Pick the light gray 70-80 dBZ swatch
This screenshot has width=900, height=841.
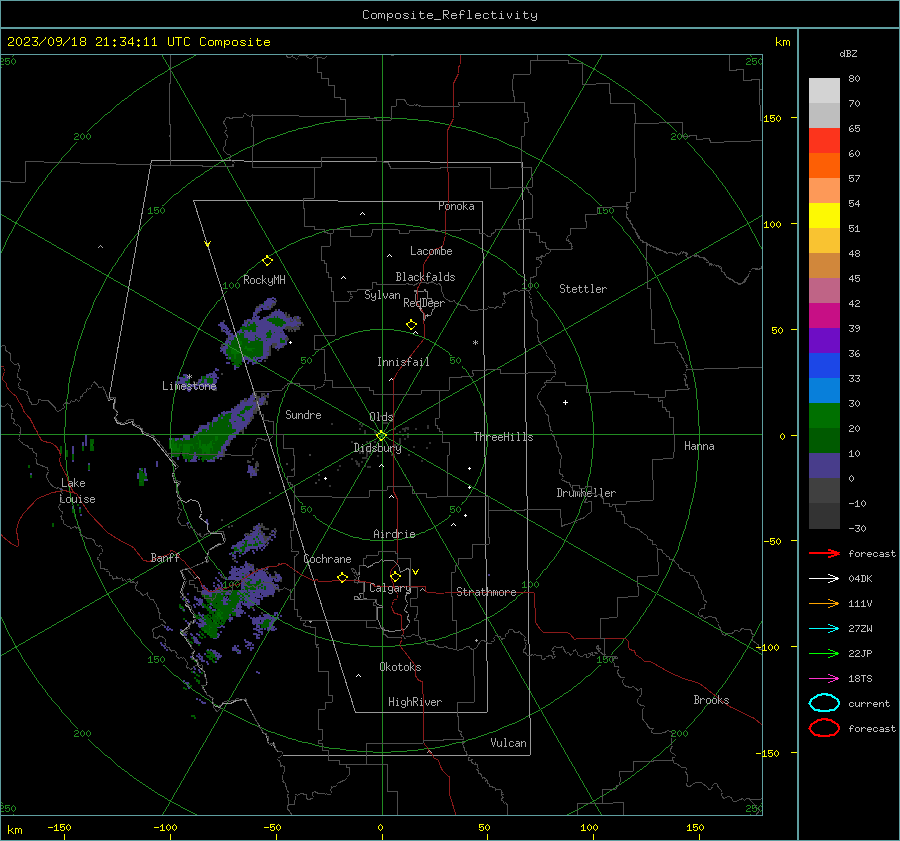[x=824, y=91]
